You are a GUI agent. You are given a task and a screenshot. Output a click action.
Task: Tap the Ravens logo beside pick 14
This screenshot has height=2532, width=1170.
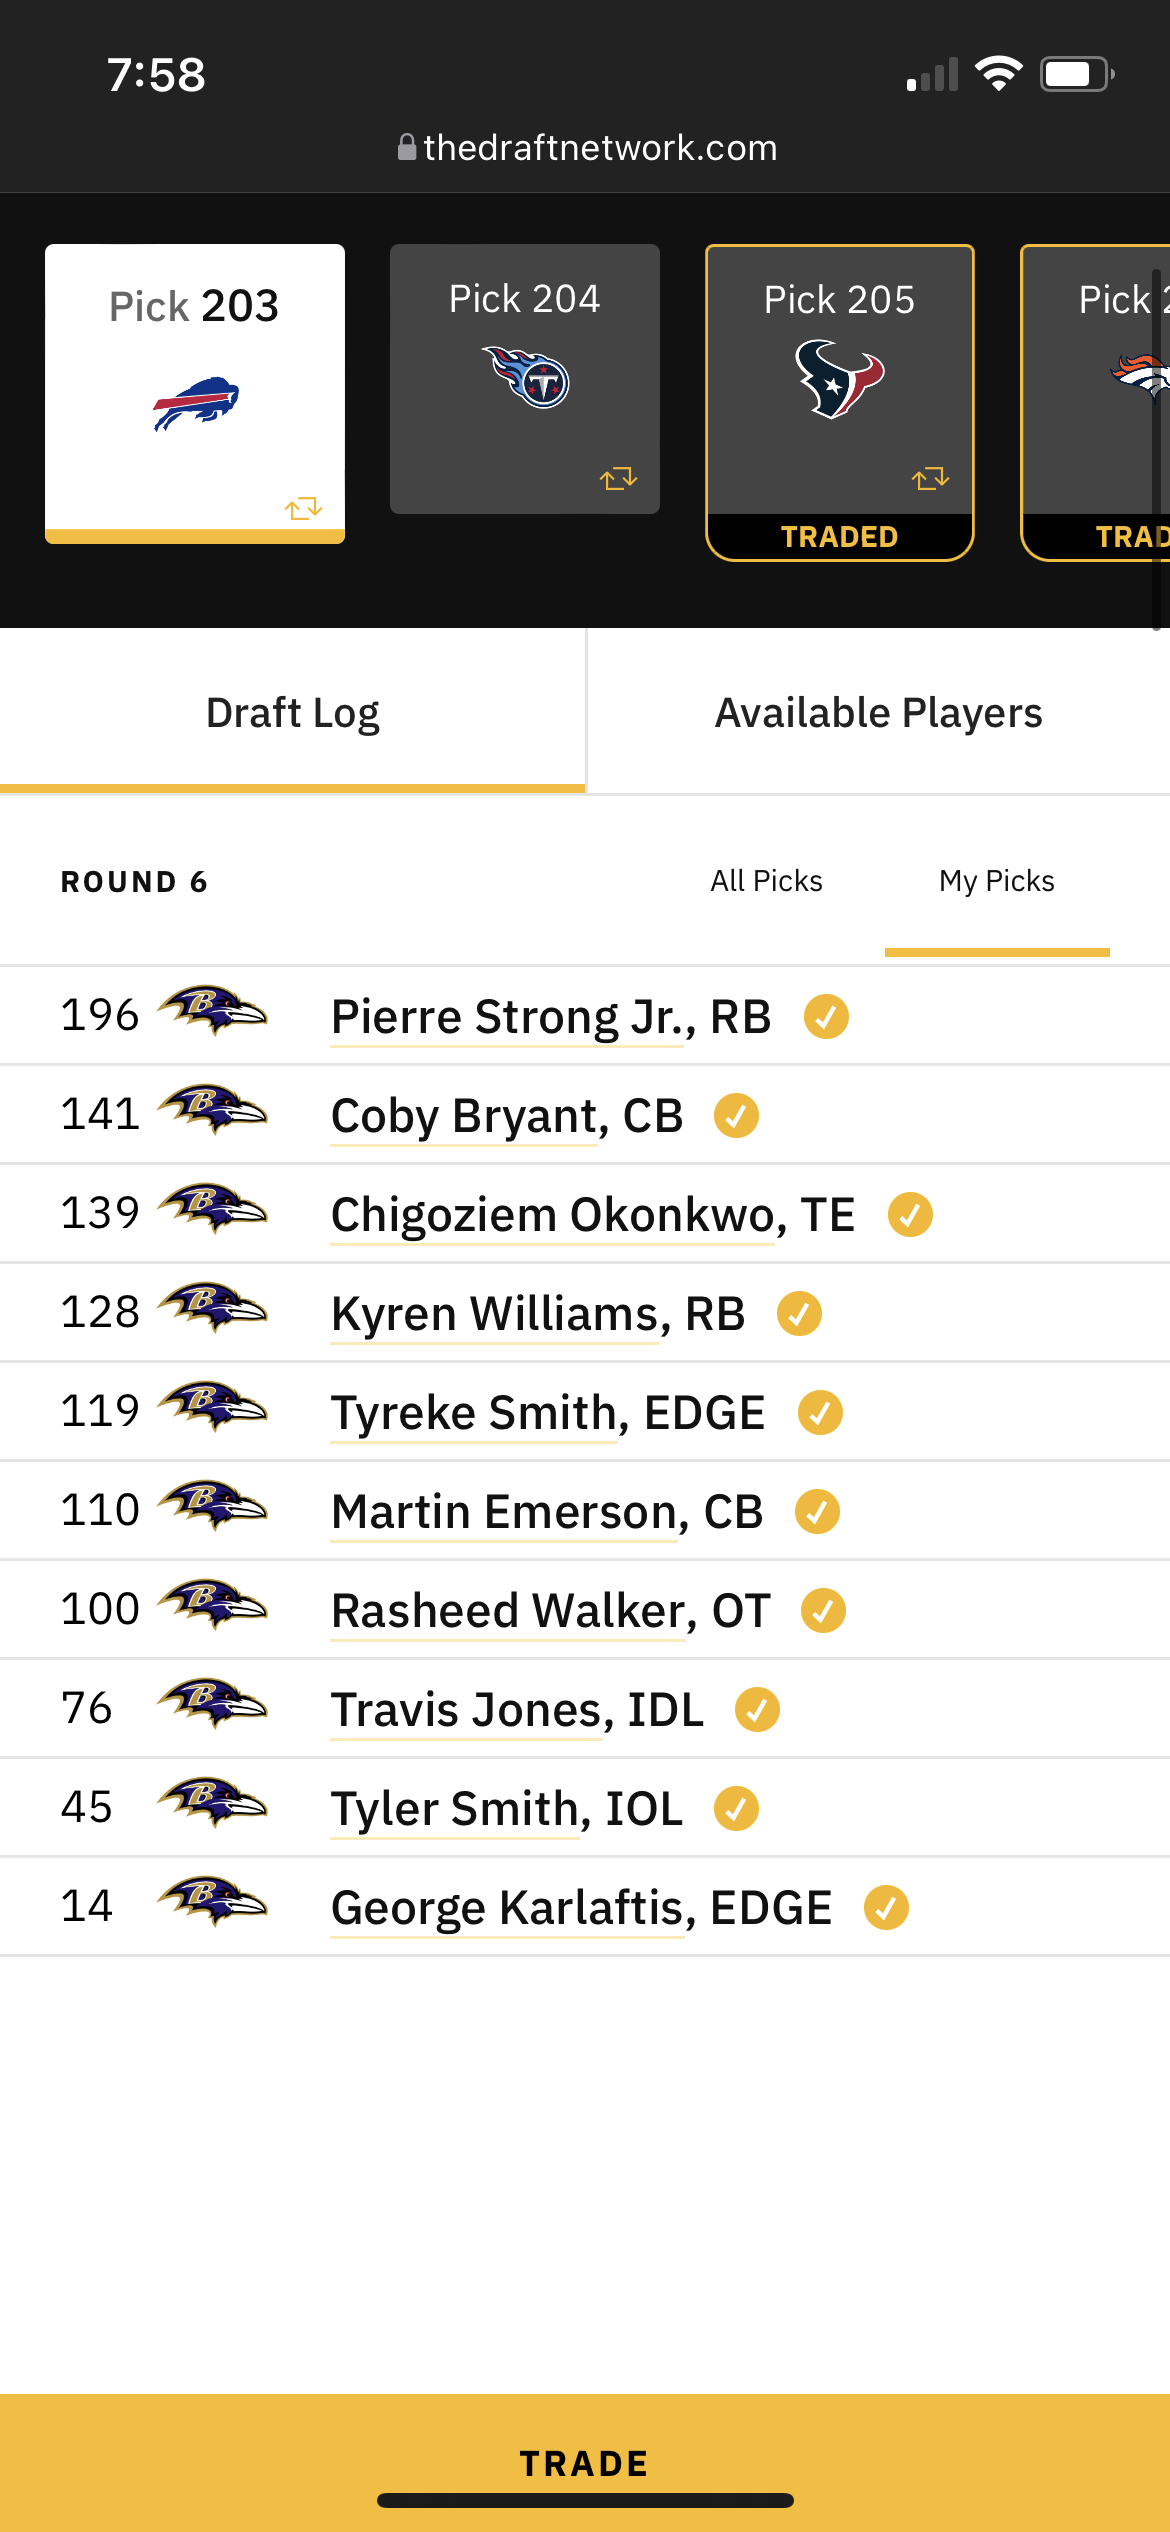(x=212, y=1902)
